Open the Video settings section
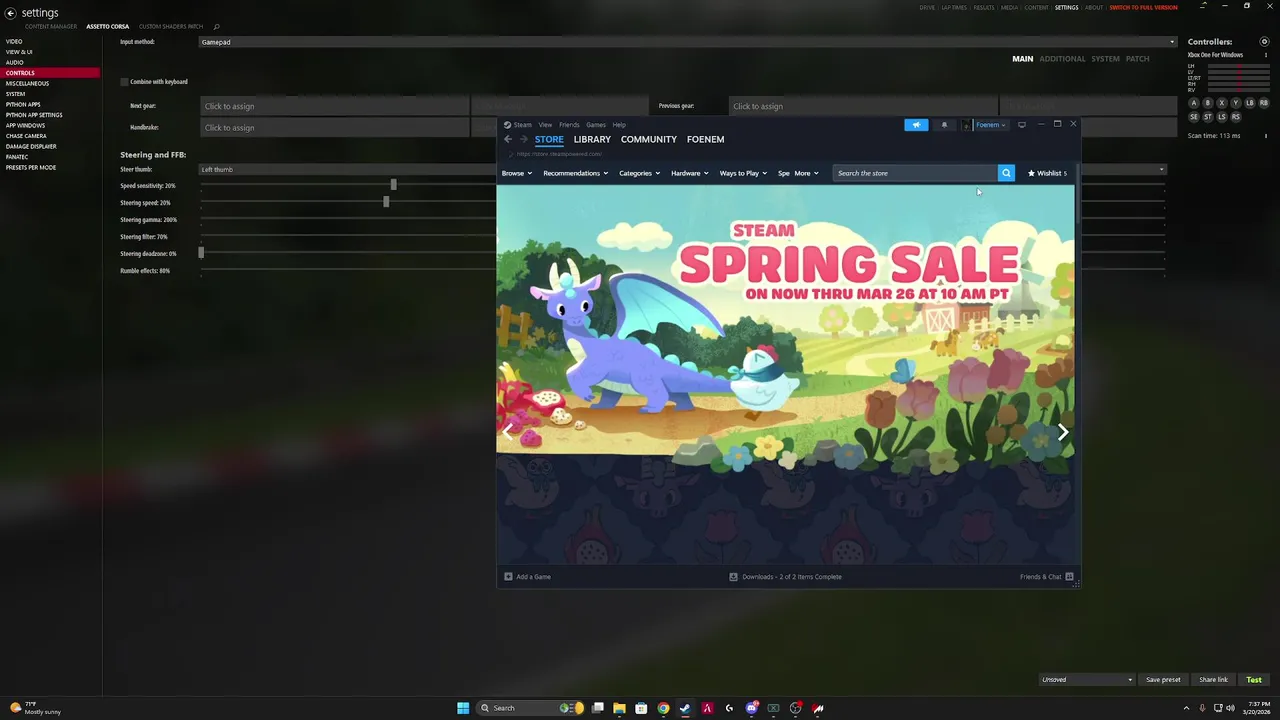Screen dimensions: 1280x720 pos(14,41)
